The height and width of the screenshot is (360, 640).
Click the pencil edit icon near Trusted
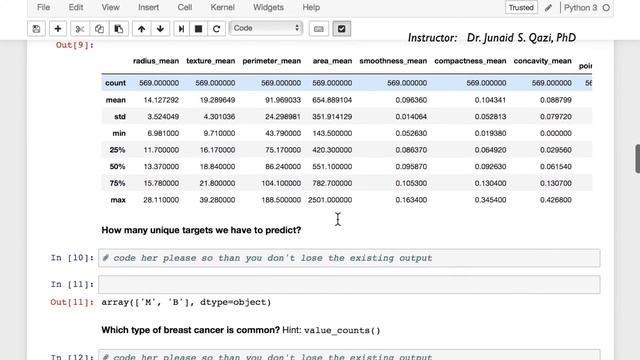(x=548, y=8)
